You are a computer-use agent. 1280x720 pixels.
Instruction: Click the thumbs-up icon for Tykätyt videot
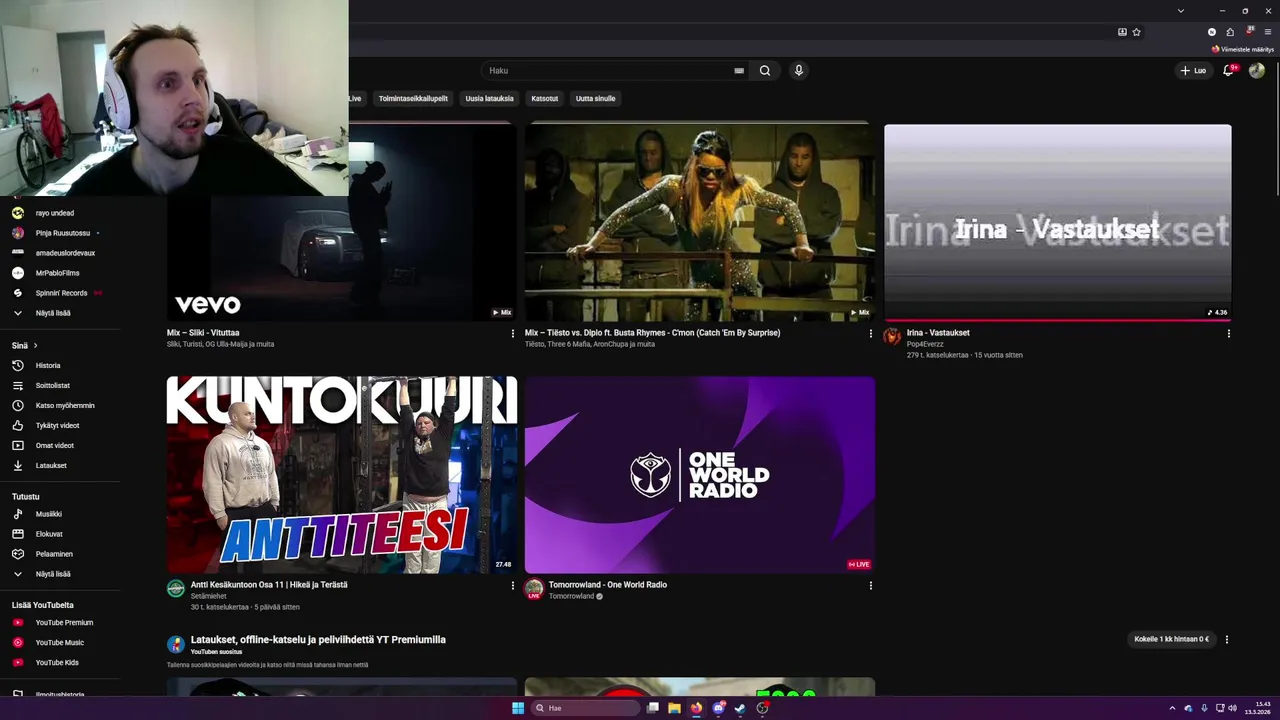click(18, 426)
